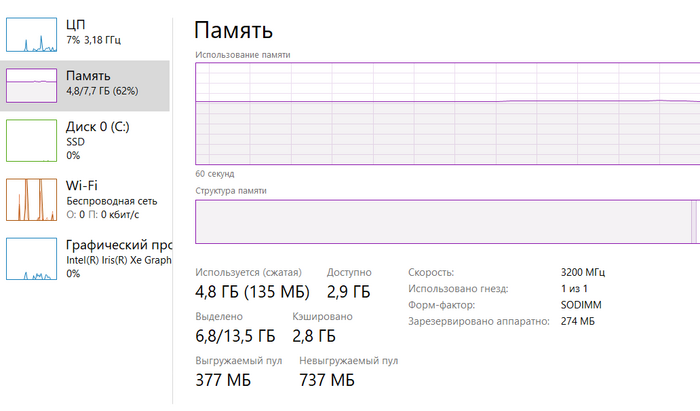Viewport: 700px width, 411px height.
Task: Open the Графический процессор graph thumbnail
Action: [x=32, y=259]
